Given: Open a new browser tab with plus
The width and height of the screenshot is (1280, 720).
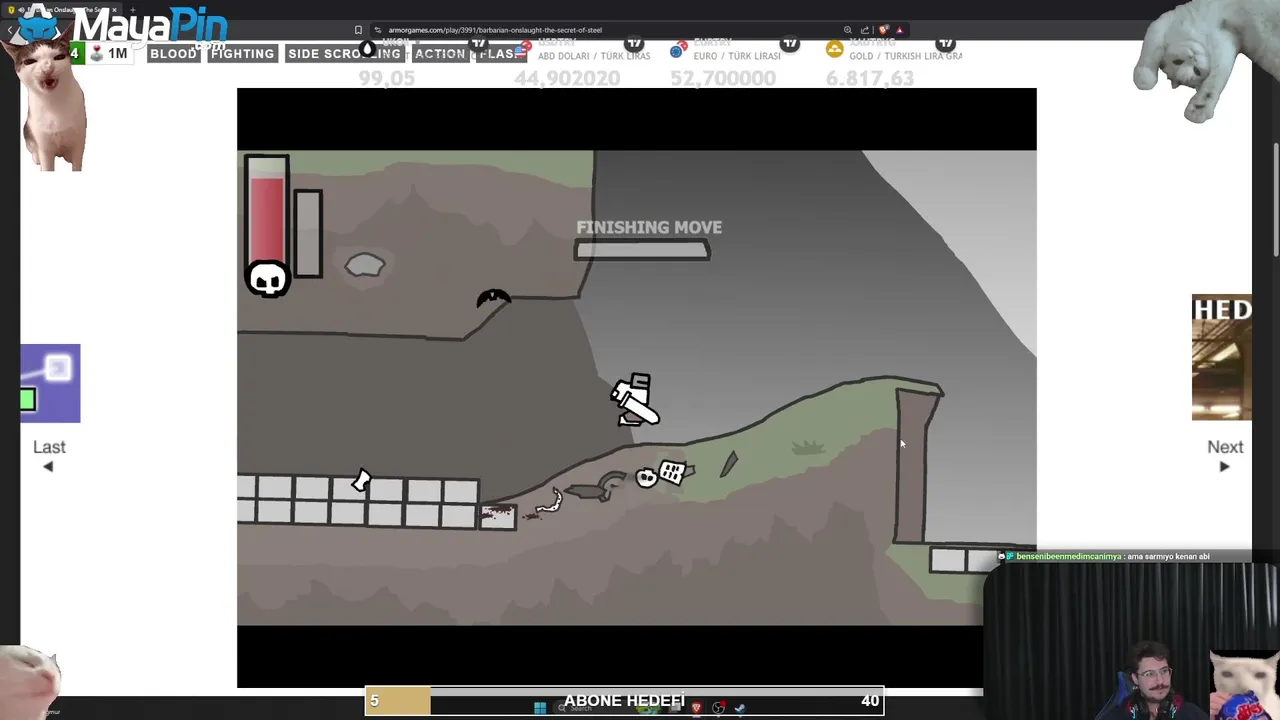Looking at the screenshot, I should [132, 10].
